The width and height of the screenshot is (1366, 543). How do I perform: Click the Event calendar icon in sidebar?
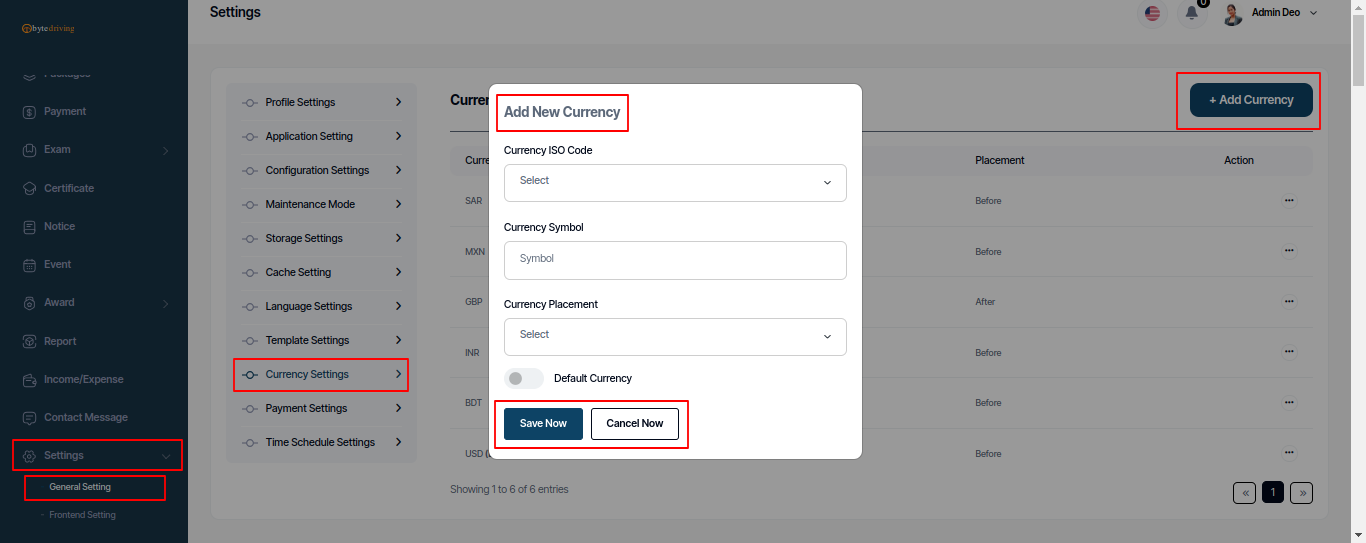coord(29,265)
